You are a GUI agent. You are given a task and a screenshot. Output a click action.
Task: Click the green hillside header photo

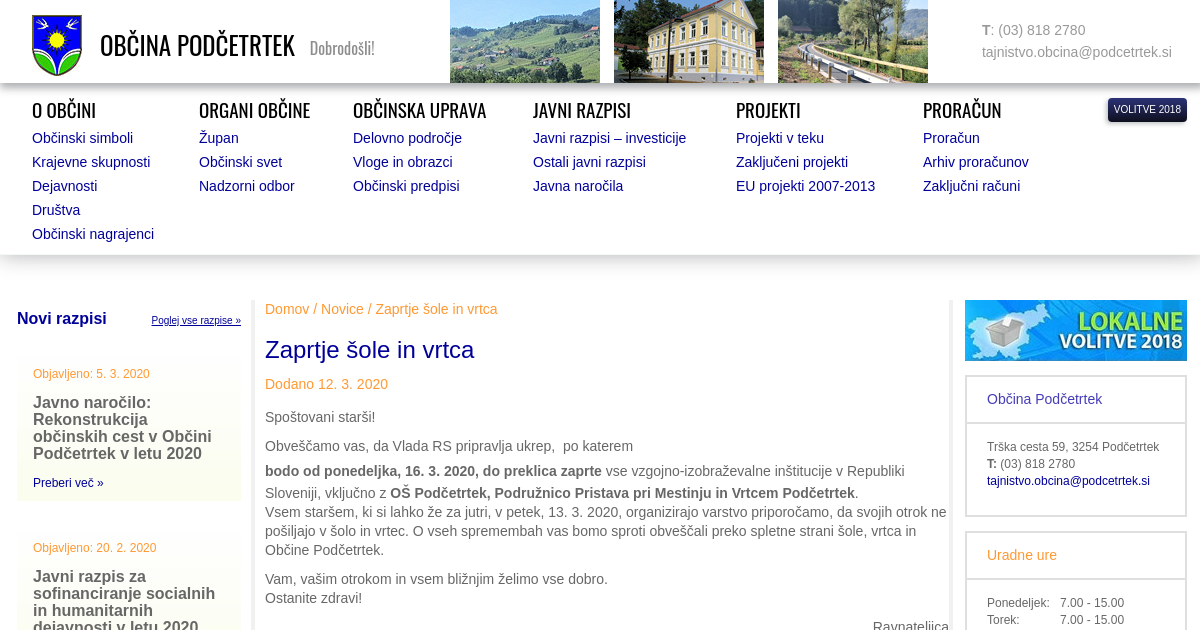coord(524,41)
